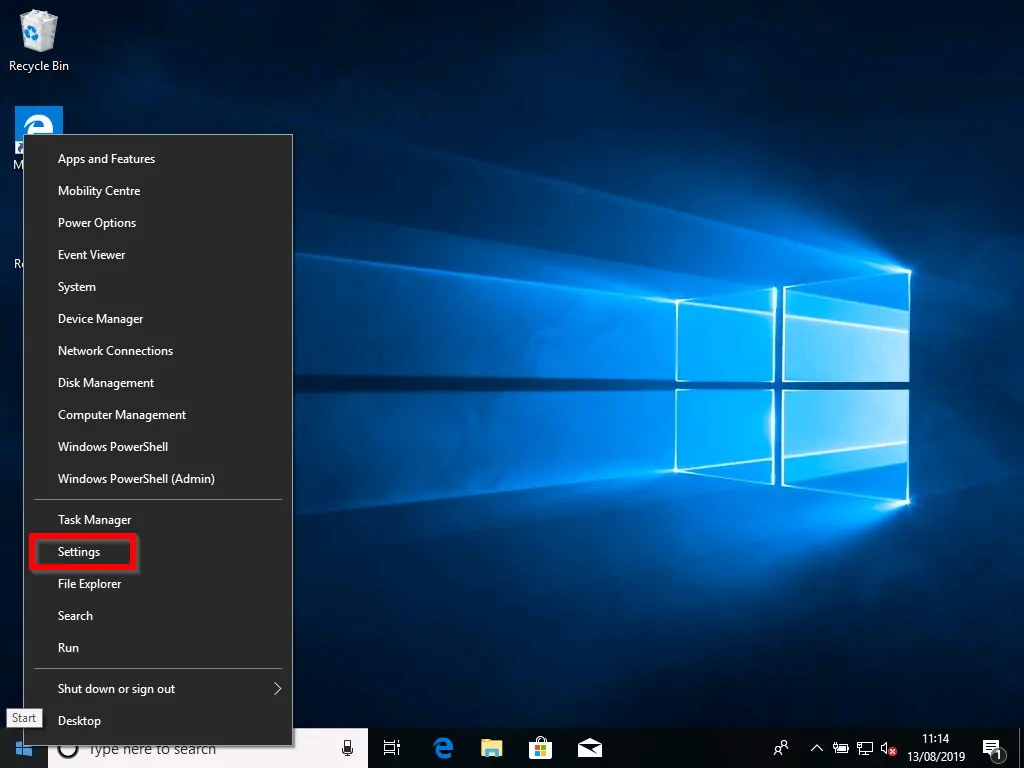
Task: Open the Microsoft Store from the taskbar
Action: [x=540, y=747]
